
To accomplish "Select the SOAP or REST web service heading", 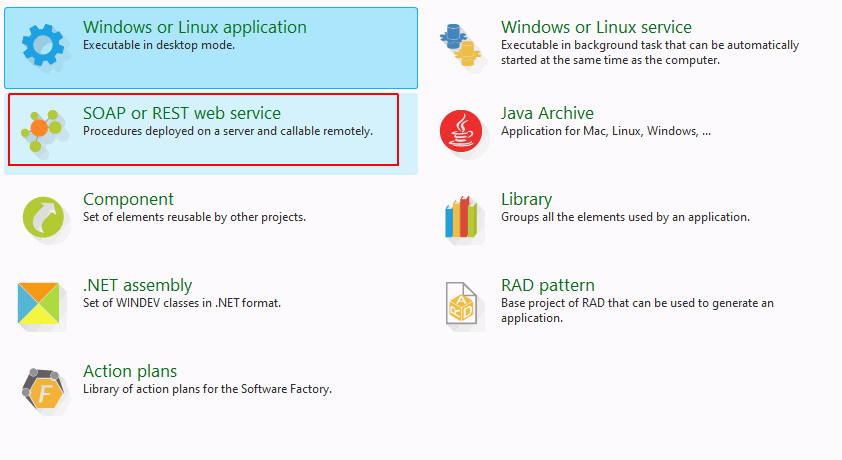I will [182, 113].
